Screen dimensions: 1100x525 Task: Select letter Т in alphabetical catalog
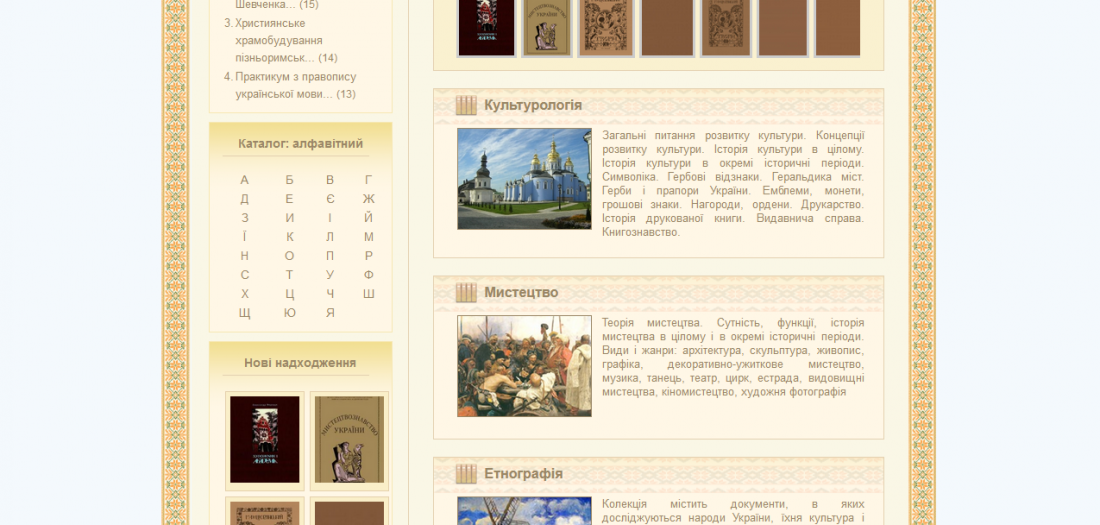(x=289, y=275)
